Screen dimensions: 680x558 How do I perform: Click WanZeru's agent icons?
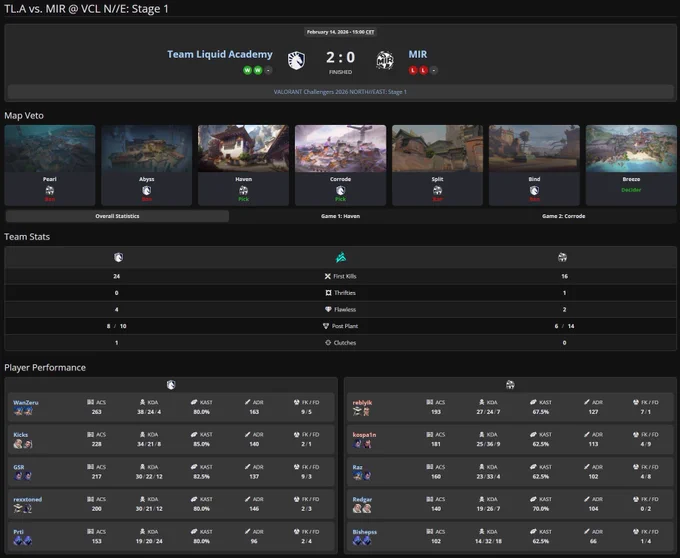(x=23, y=411)
